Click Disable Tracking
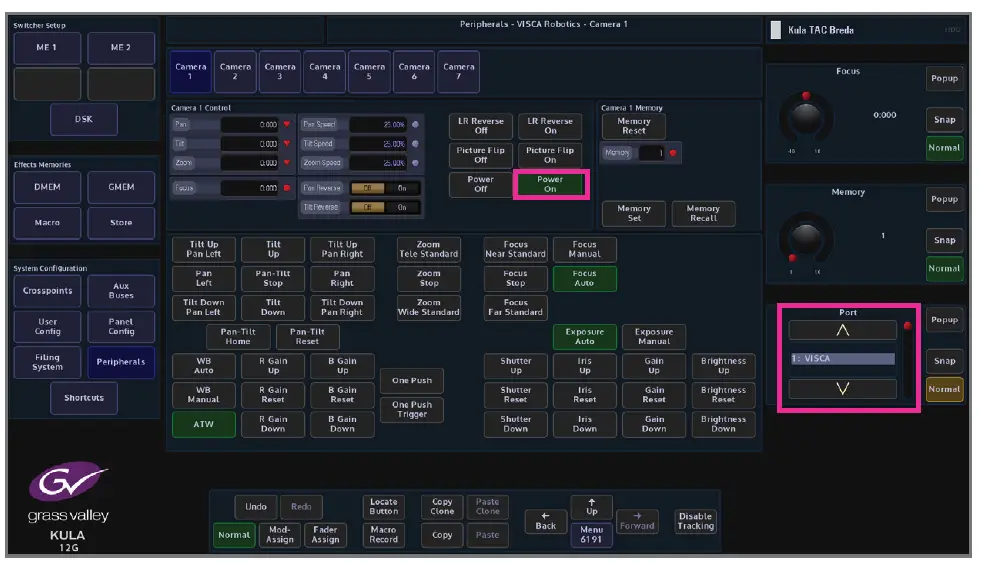The width and height of the screenshot is (999, 569). coord(695,521)
